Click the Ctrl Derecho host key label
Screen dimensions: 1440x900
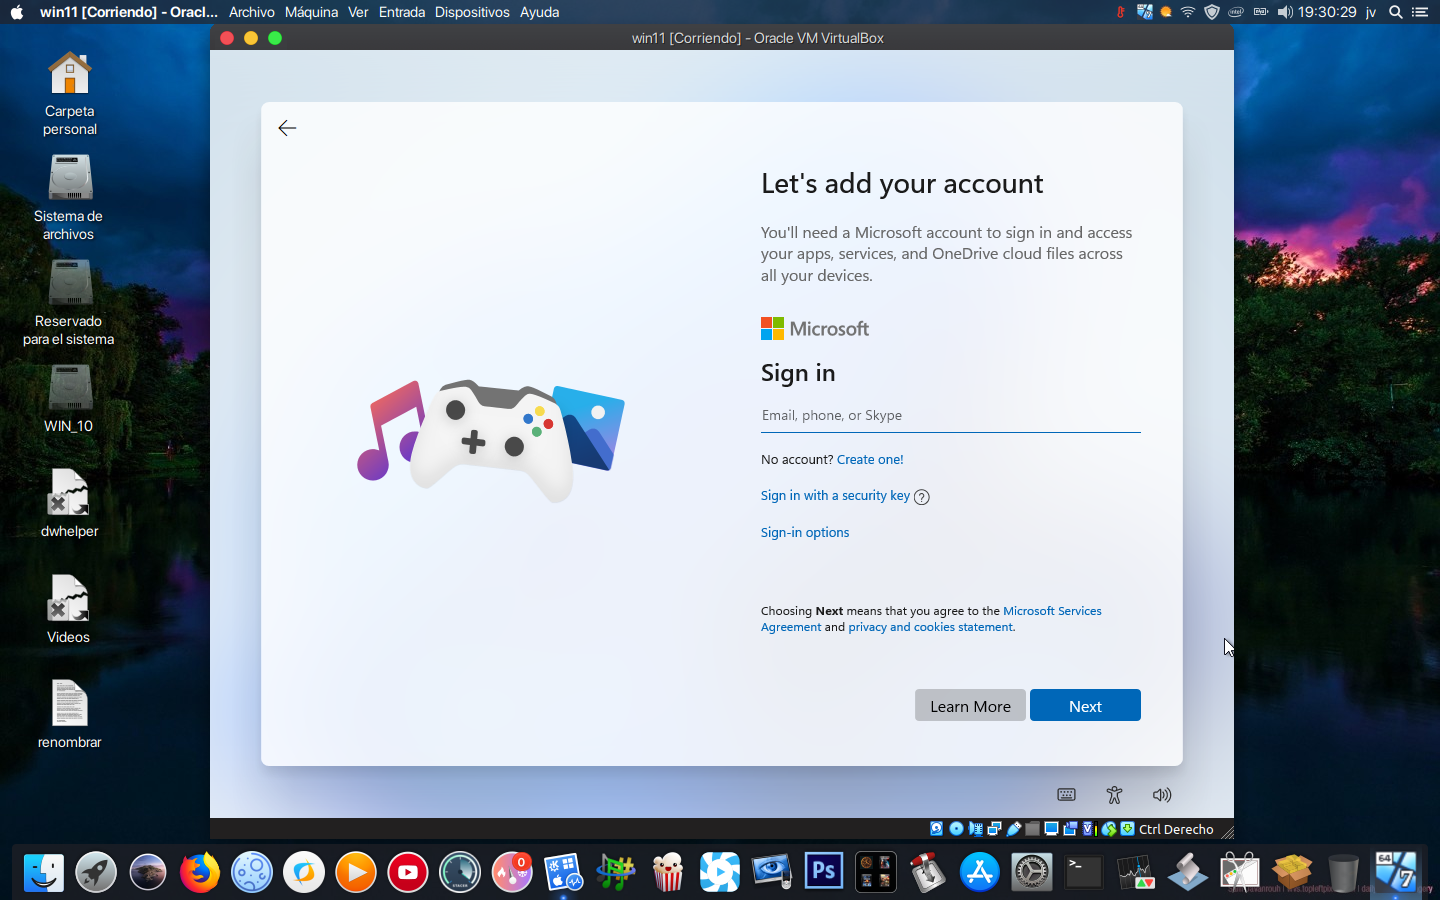click(x=1176, y=829)
